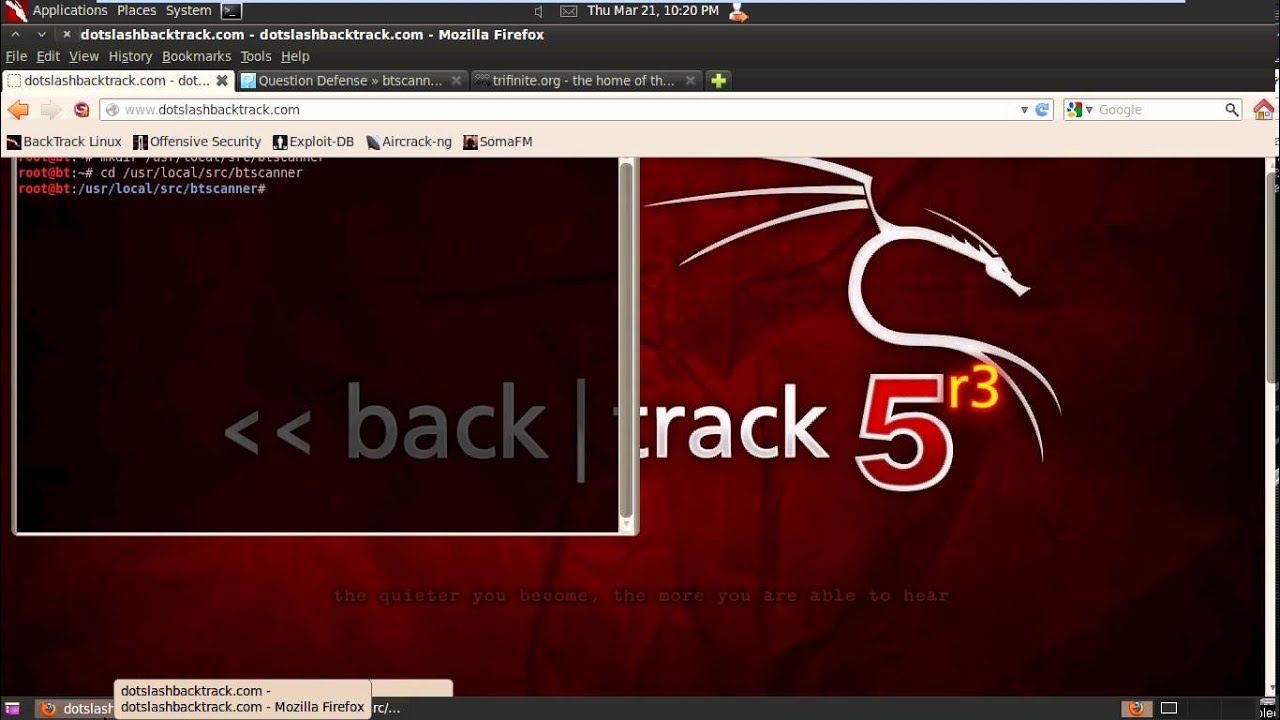Open the History menu
The image size is (1280, 720).
(x=130, y=57)
